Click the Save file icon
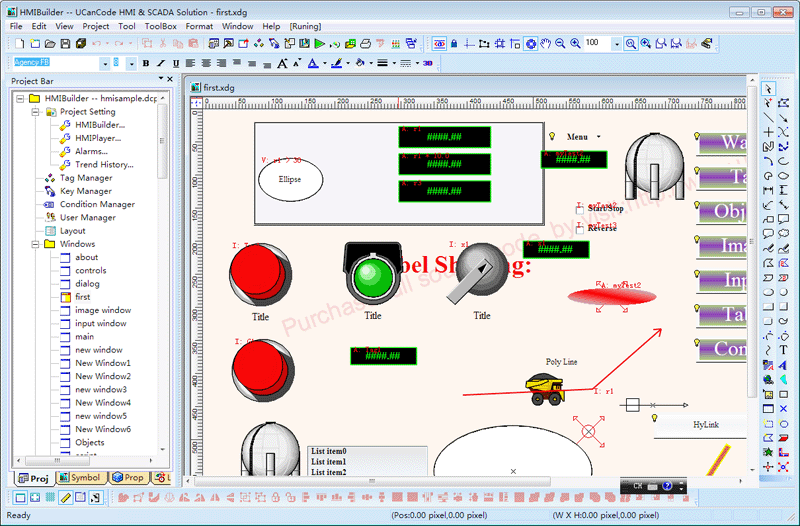Viewport: 800px width, 526px height. point(66,44)
